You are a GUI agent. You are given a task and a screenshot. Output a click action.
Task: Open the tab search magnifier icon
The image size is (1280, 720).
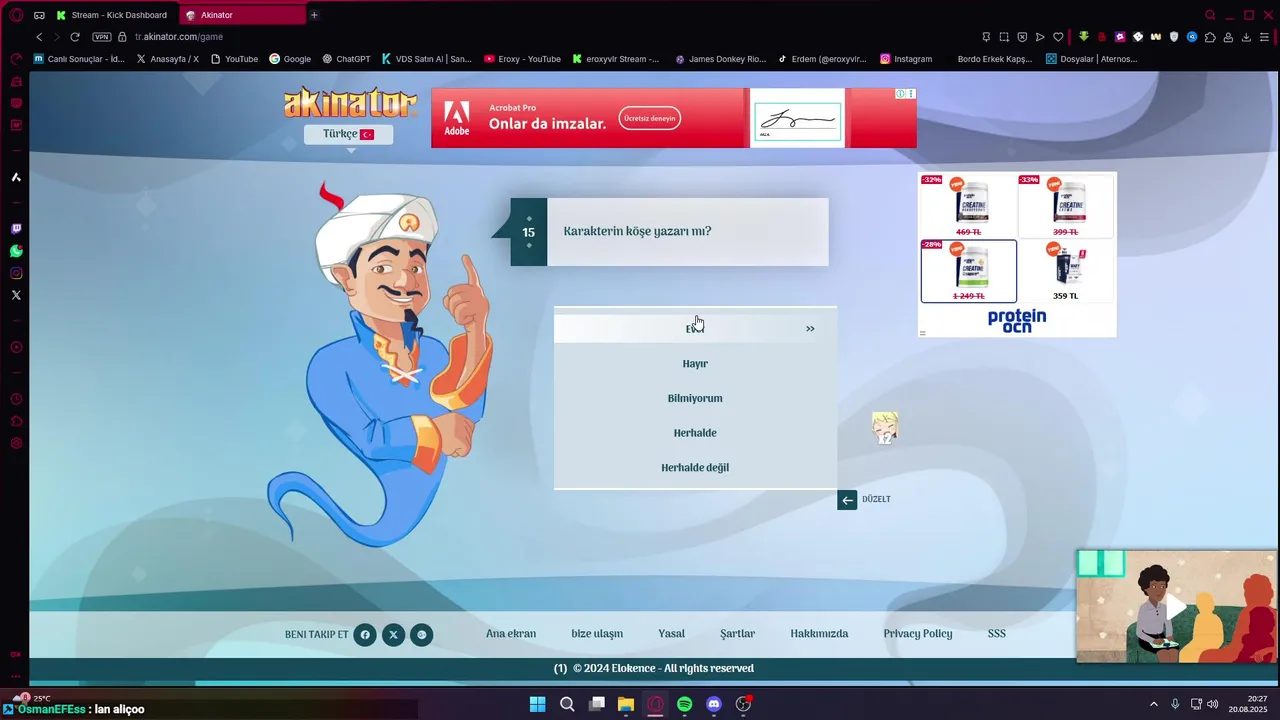coord(1210,15)
